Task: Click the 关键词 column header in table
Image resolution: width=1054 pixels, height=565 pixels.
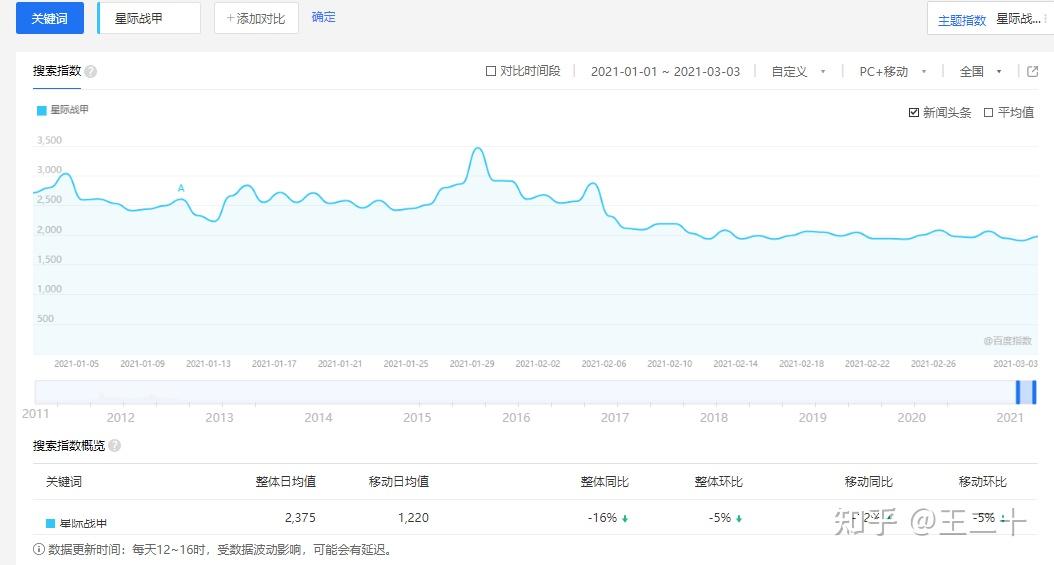Action: pos(64,482)
